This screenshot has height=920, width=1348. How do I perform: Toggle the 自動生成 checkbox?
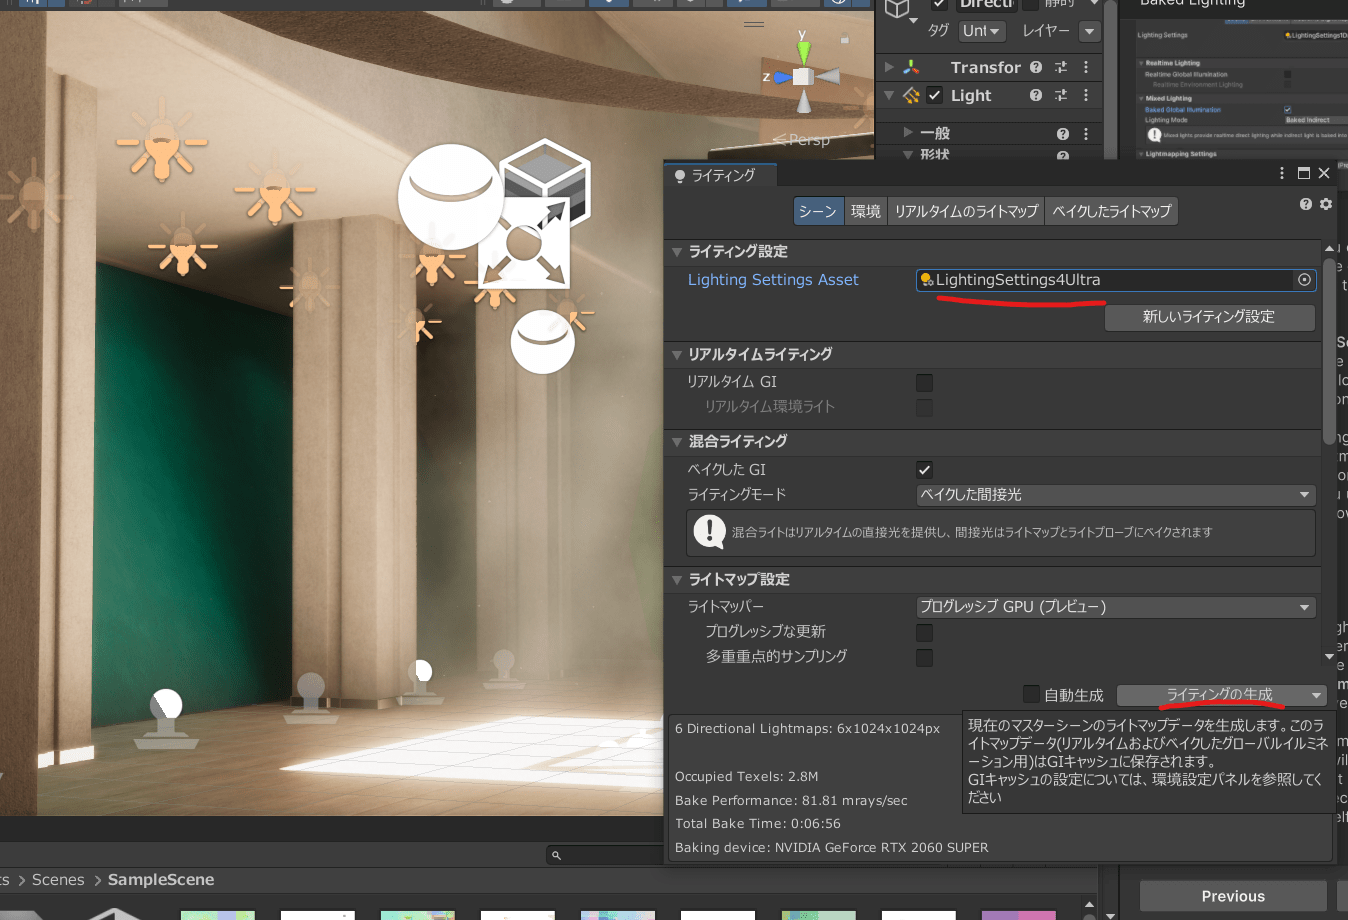tap(1031, 694)
